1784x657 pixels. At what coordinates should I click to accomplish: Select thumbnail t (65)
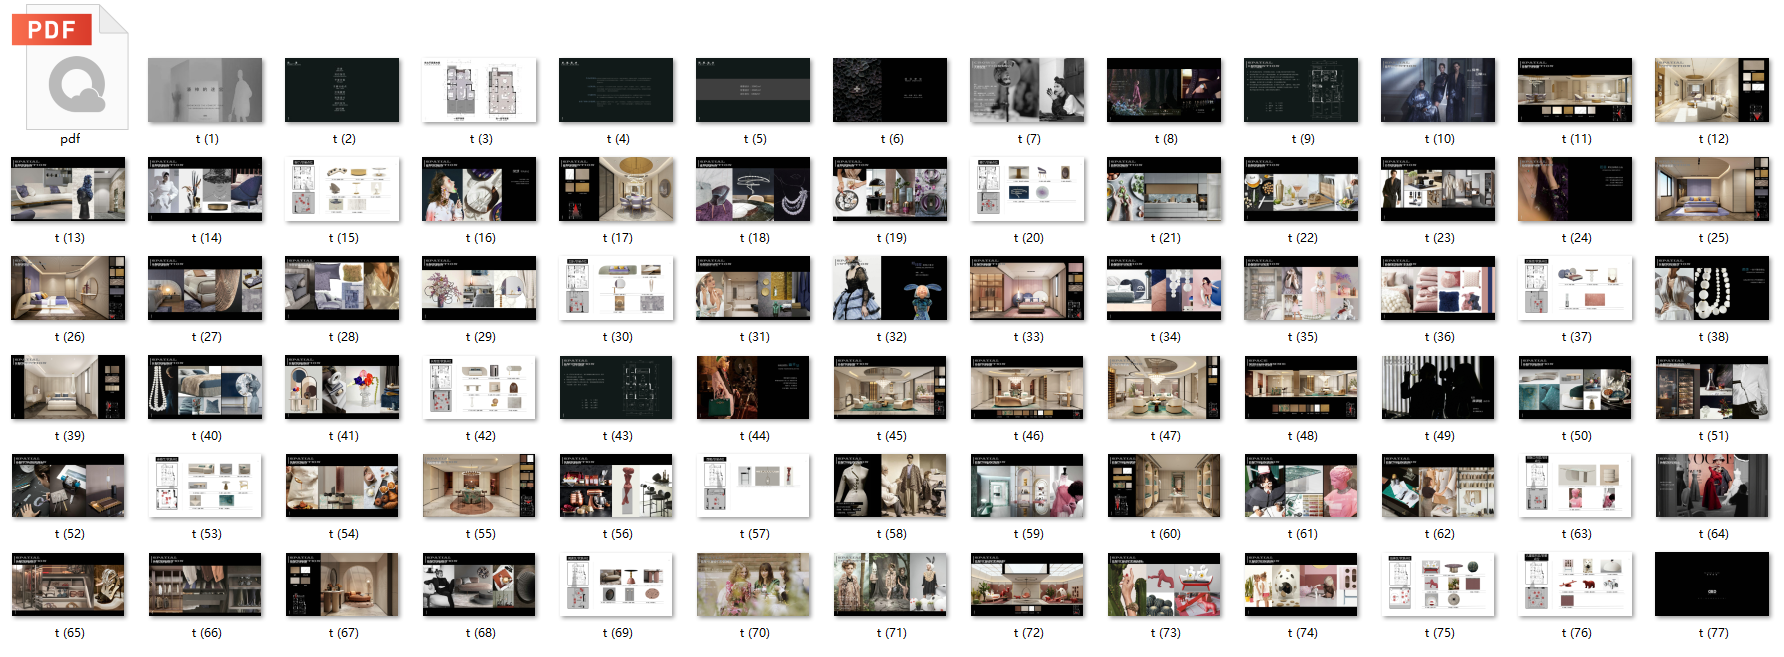pyautogui.click(x=68, y=584)
